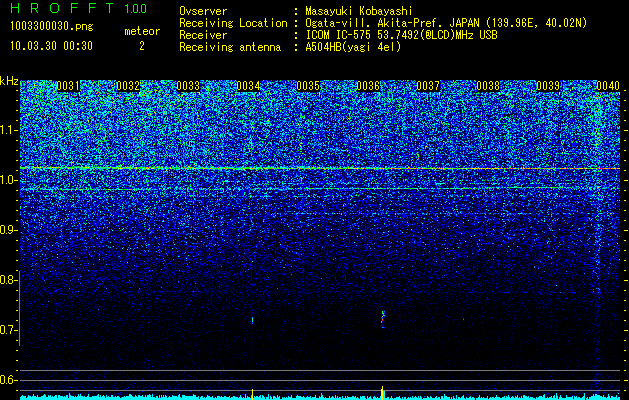Click the meteor count value 2
The image size is (629, 400).
(x=142, y=46)
